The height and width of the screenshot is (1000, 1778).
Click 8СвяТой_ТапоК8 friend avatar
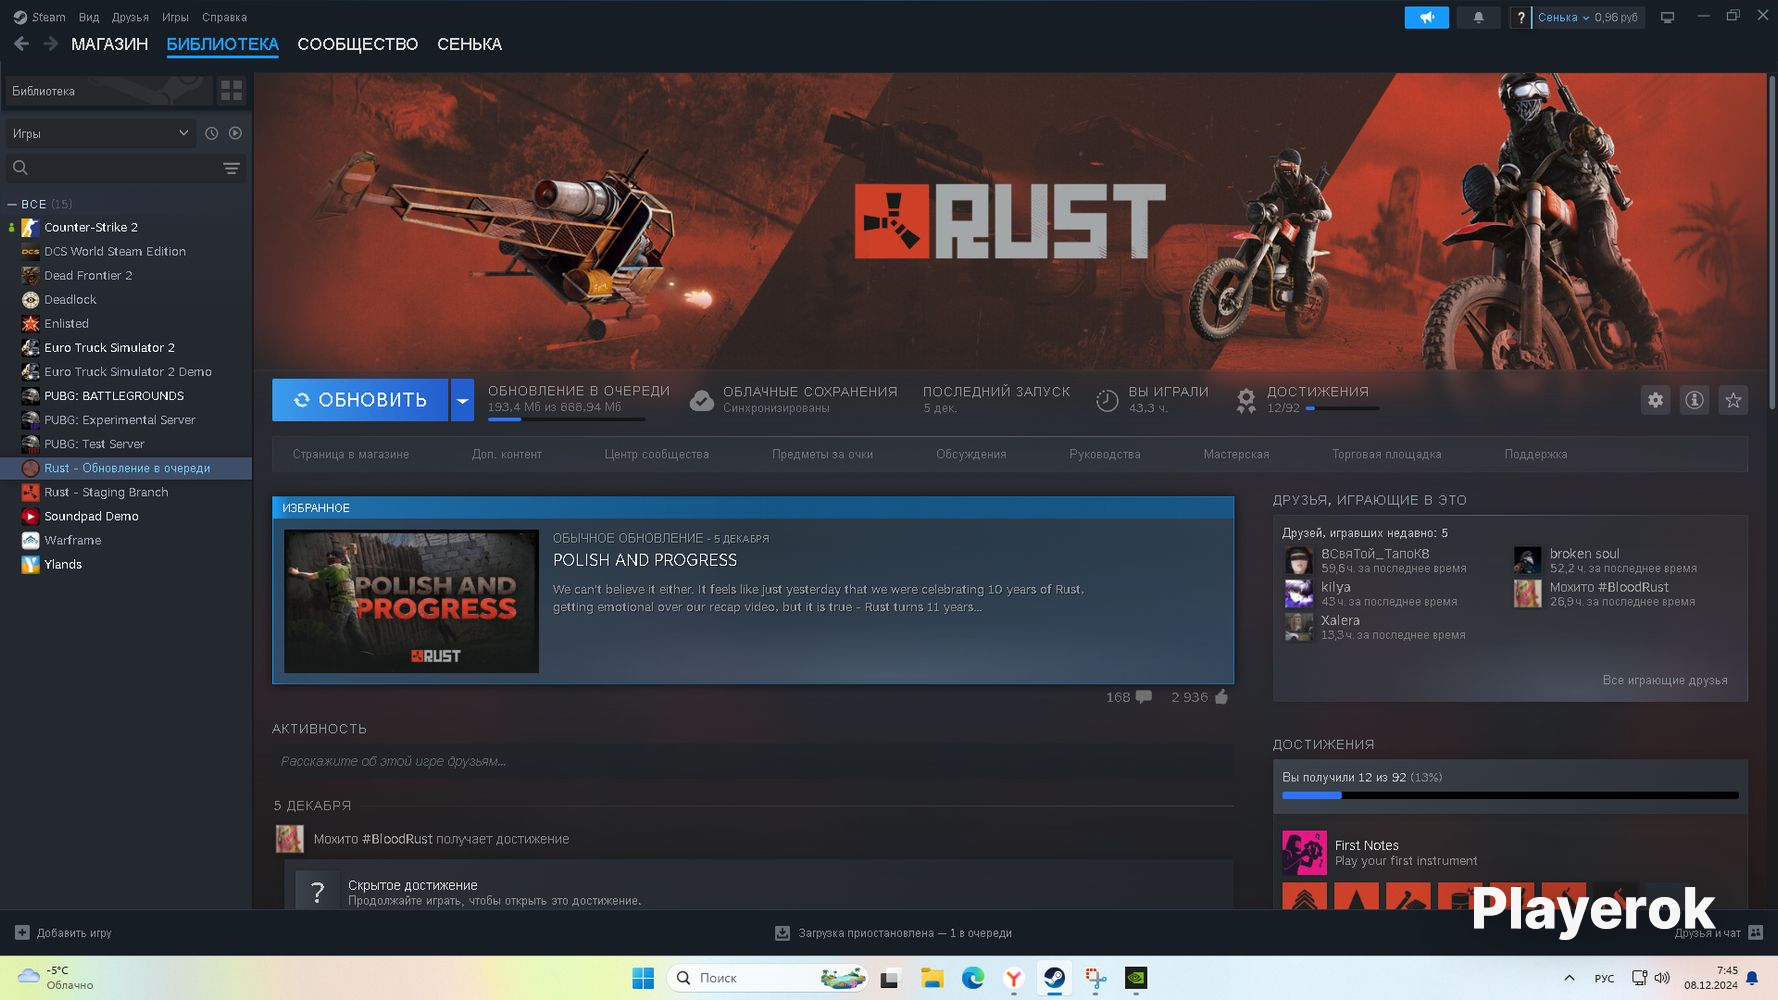coord(1298,561)
